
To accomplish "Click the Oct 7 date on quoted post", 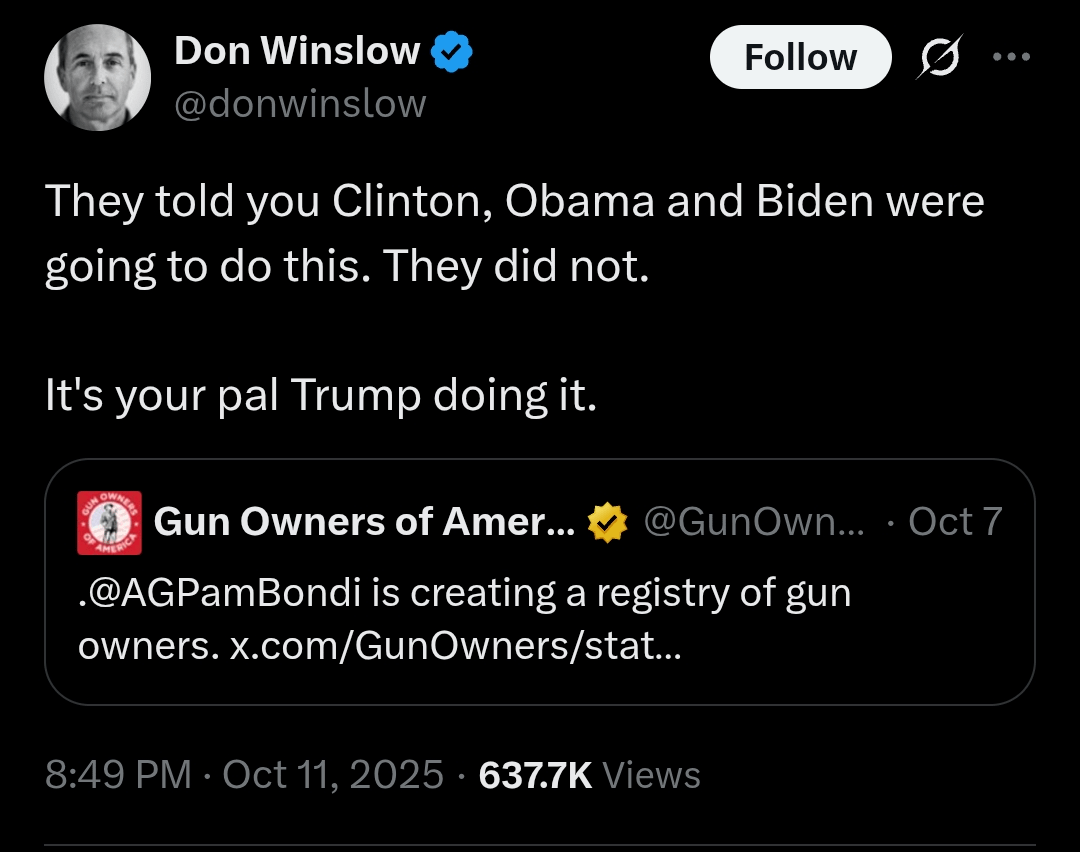I will click(x=953, y=522).
